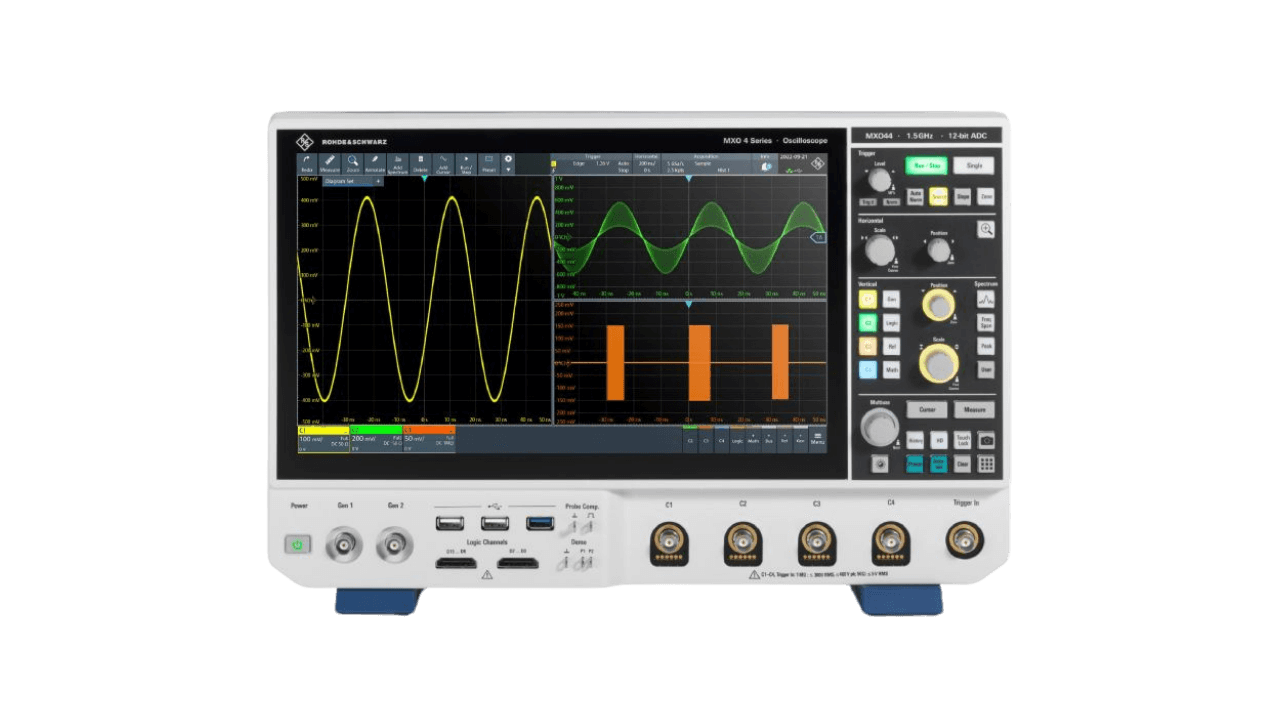Open the toolbar settings gear icon
The image size is (1280, 720).
click(x=508, y=159)
